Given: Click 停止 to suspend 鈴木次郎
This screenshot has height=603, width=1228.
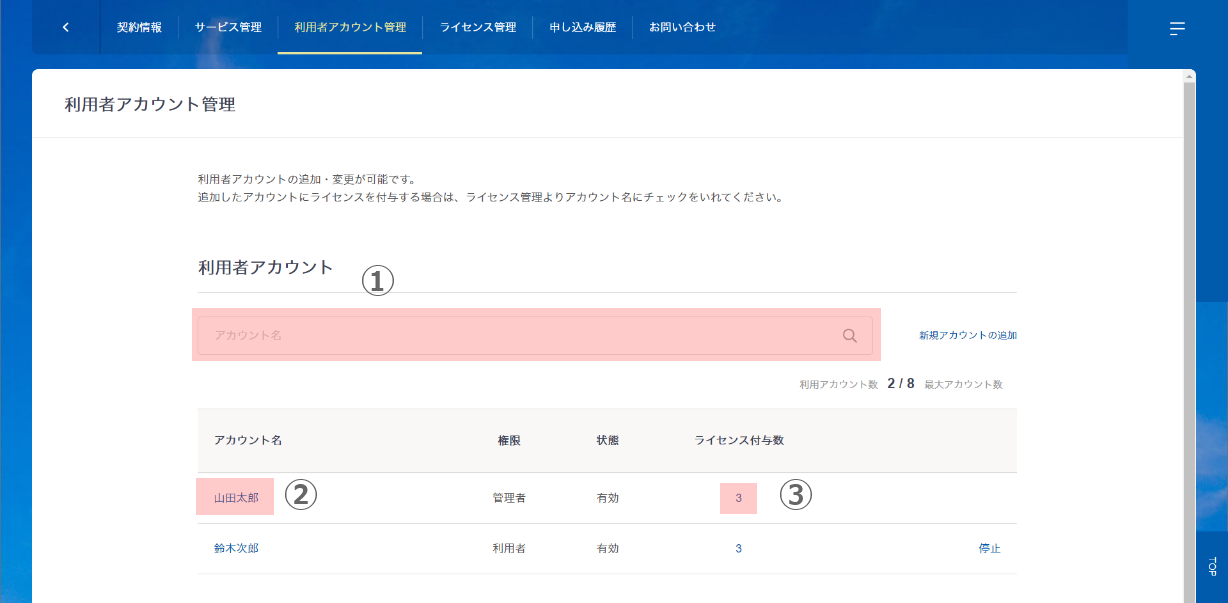Looking at the screenshot, I should pyautogui.click(x=989, y=548).
